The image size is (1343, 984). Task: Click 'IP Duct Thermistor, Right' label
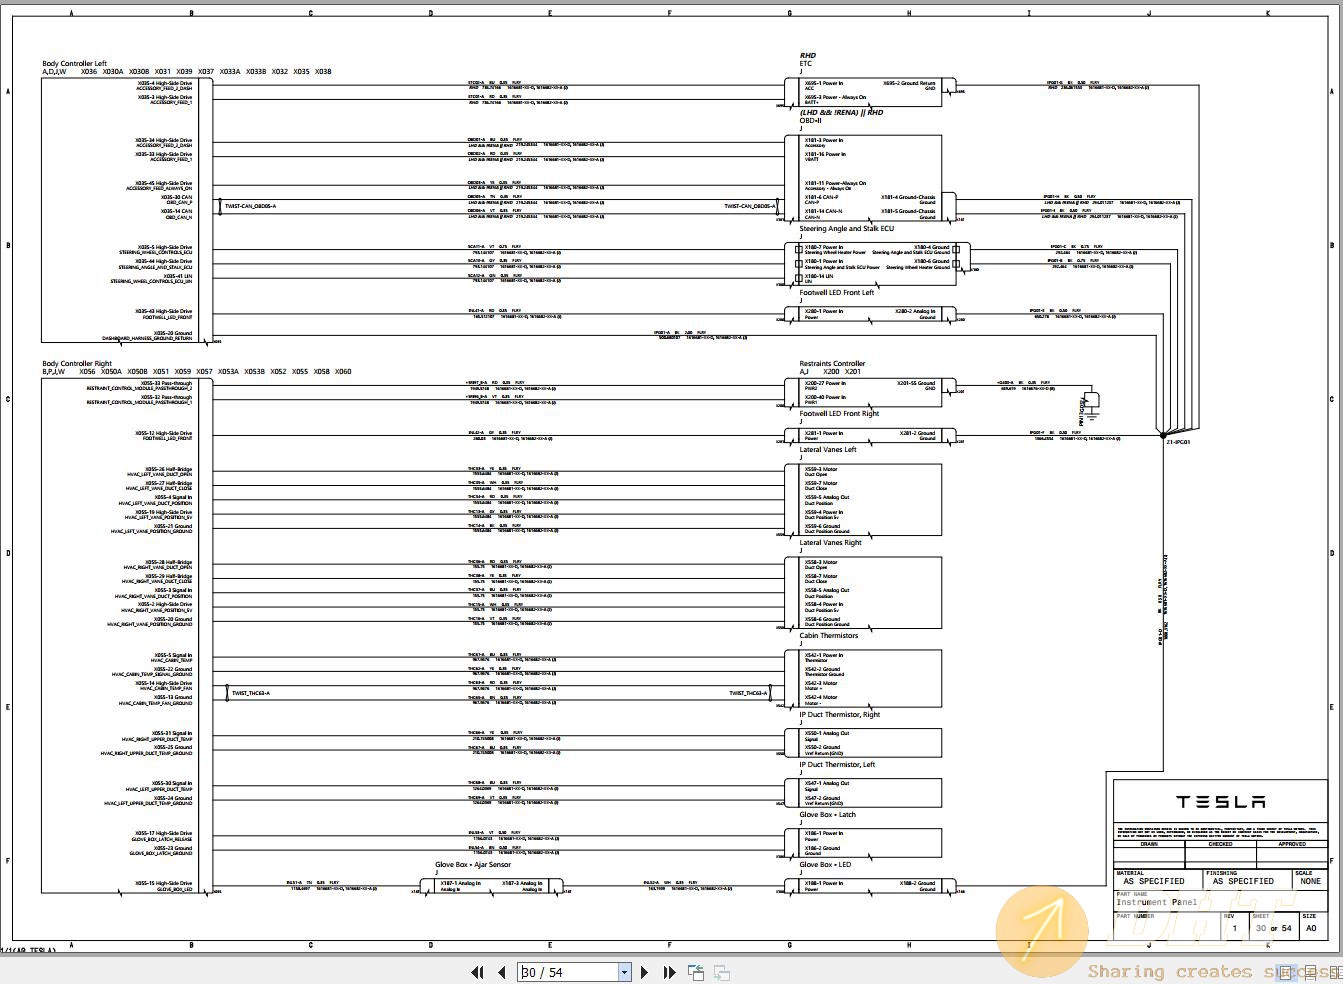tap(839, 714)
